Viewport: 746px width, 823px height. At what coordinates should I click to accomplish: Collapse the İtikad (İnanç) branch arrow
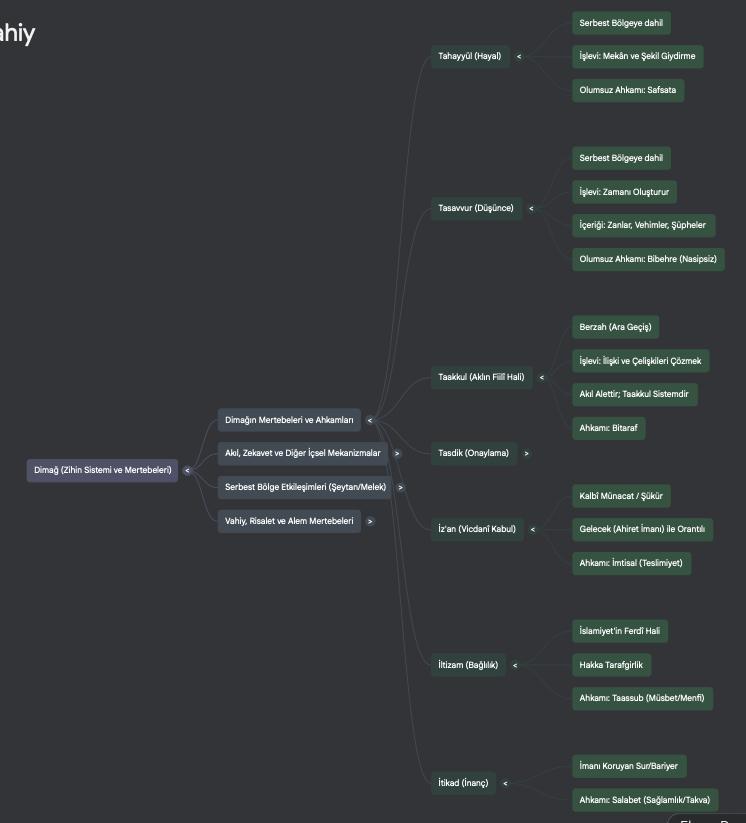coord(505,783)
